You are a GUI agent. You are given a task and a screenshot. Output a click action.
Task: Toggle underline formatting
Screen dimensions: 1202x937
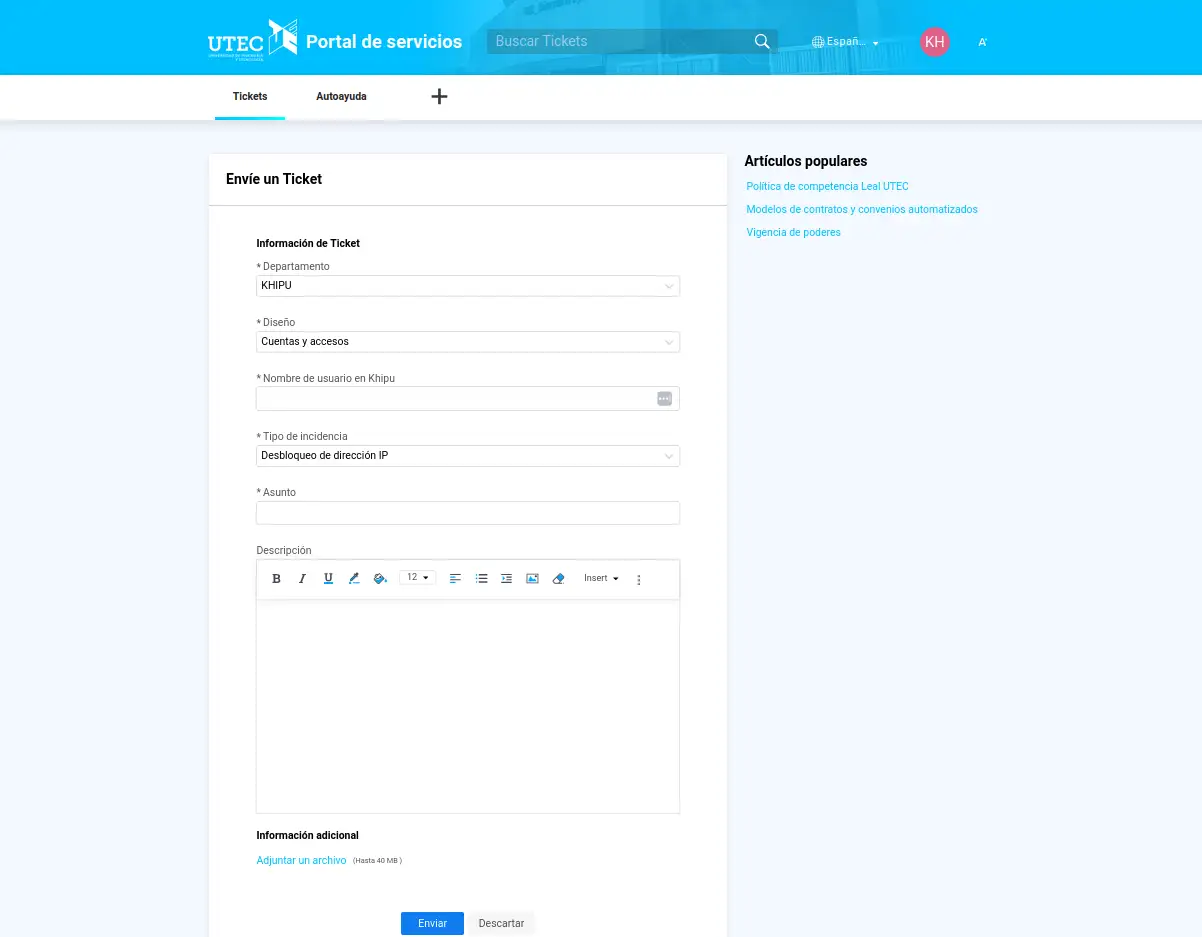coord(328,579)
